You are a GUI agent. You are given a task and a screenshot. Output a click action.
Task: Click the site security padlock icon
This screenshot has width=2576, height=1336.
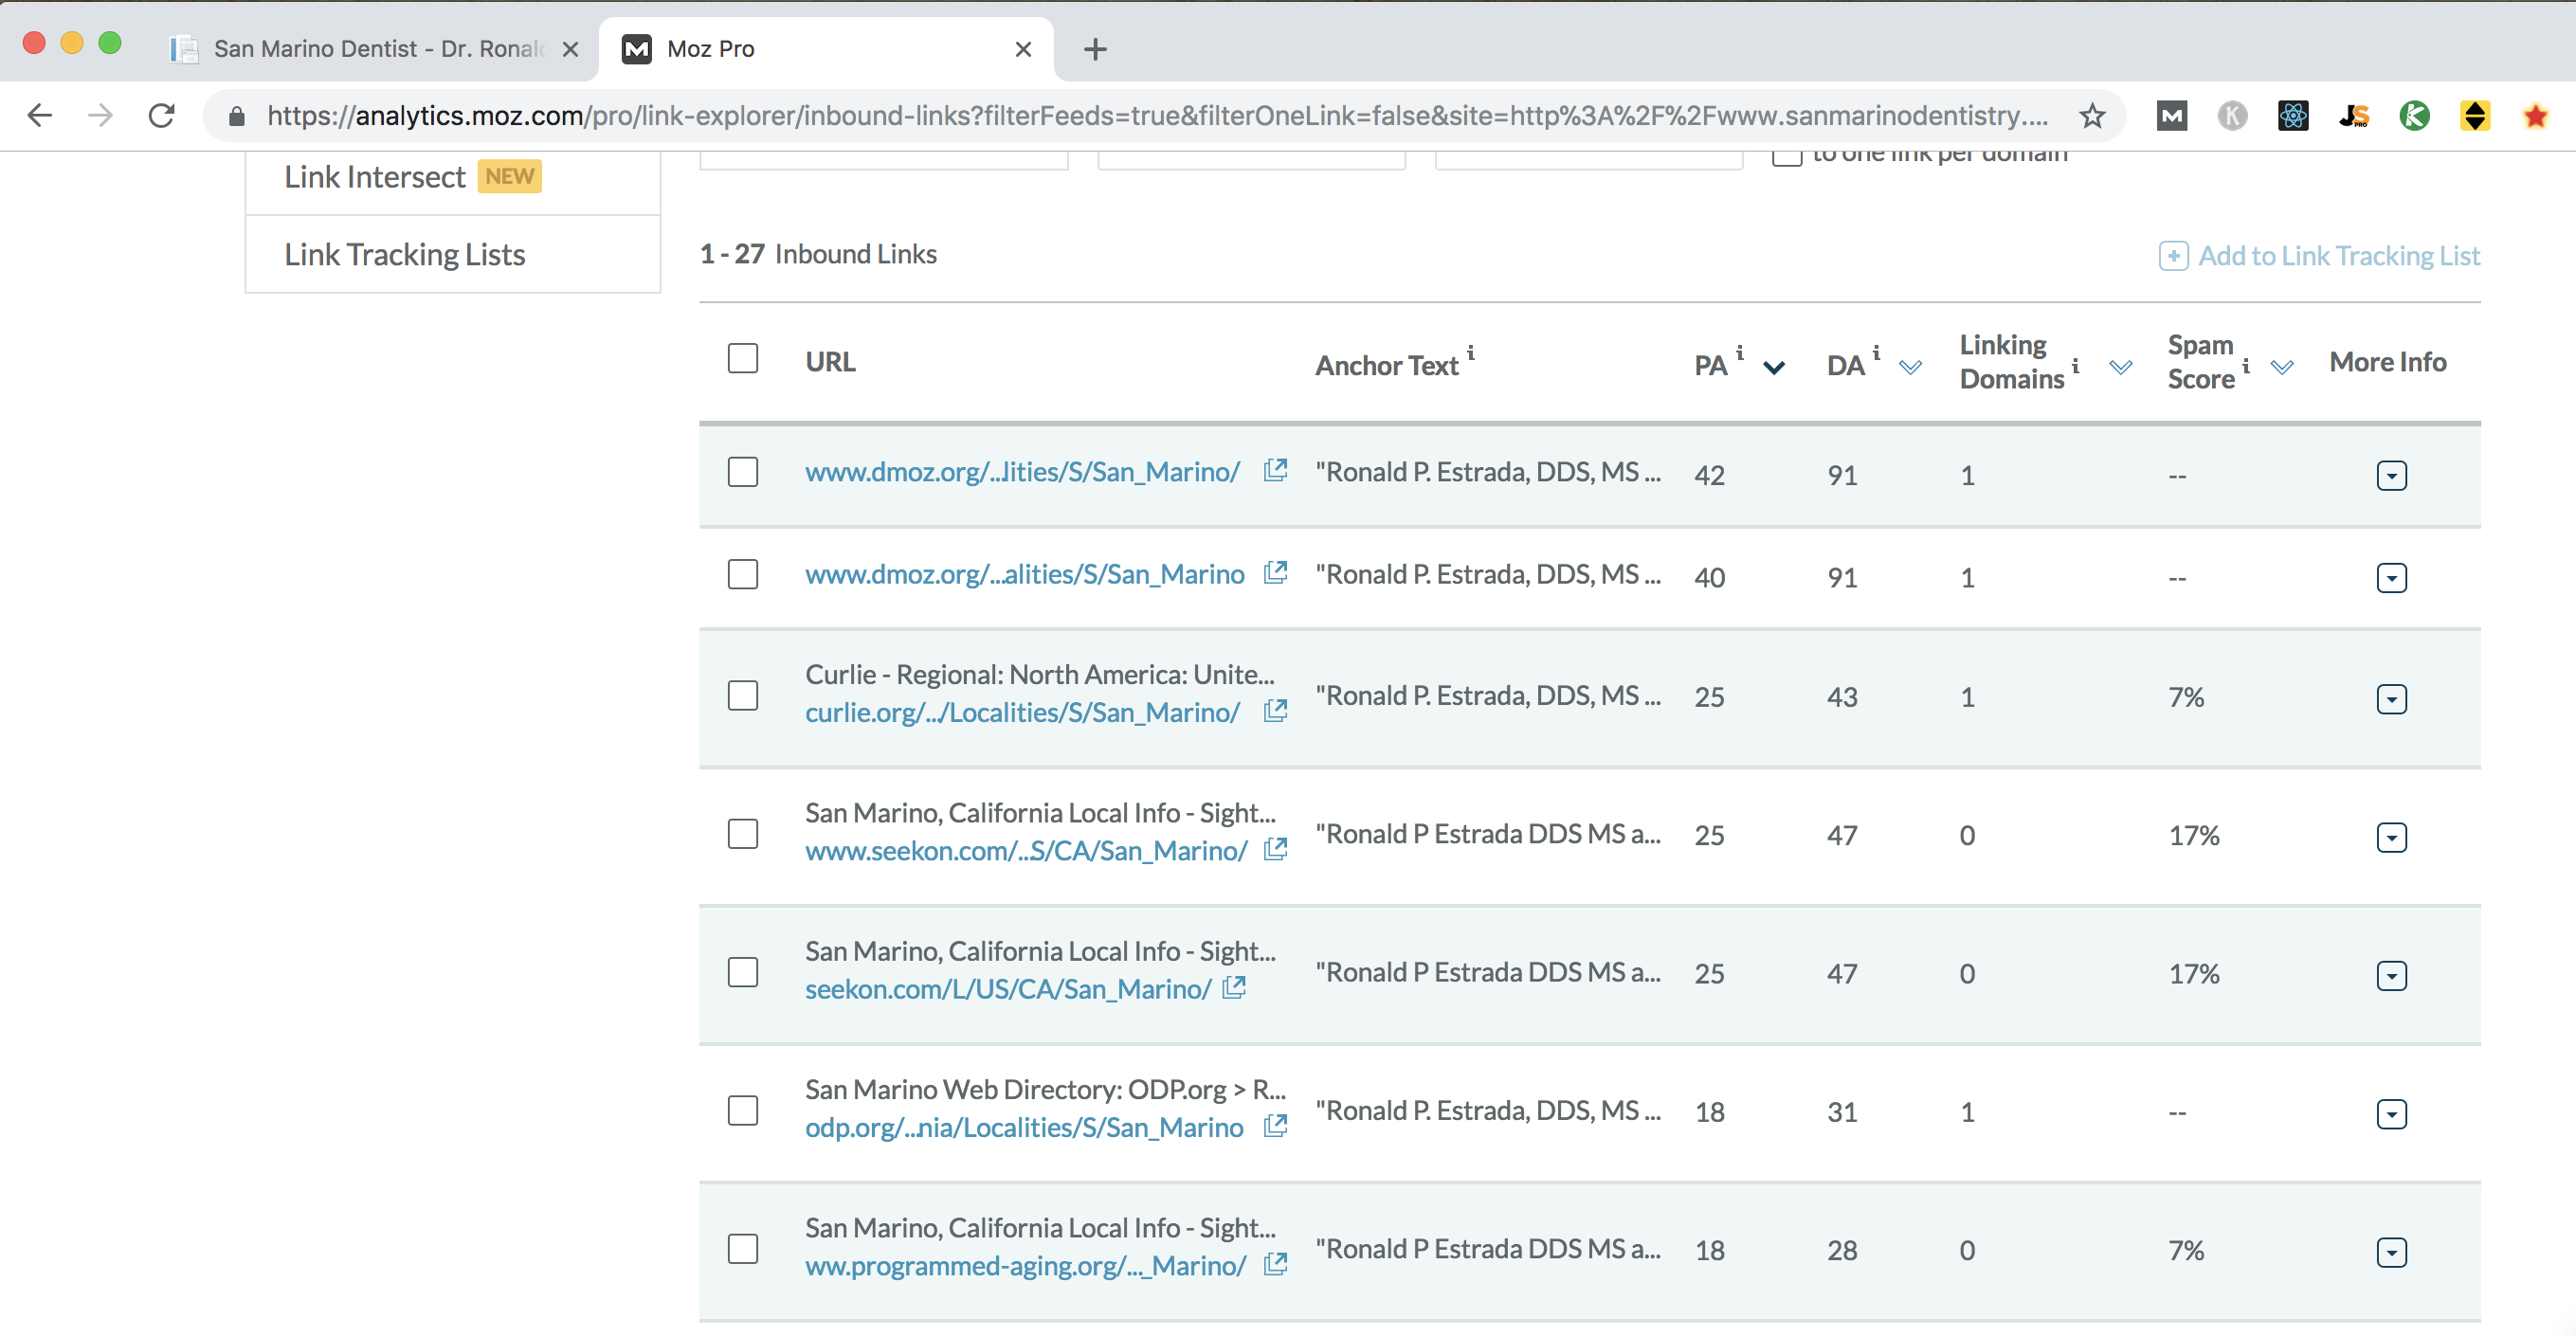[x=236, y=116]
